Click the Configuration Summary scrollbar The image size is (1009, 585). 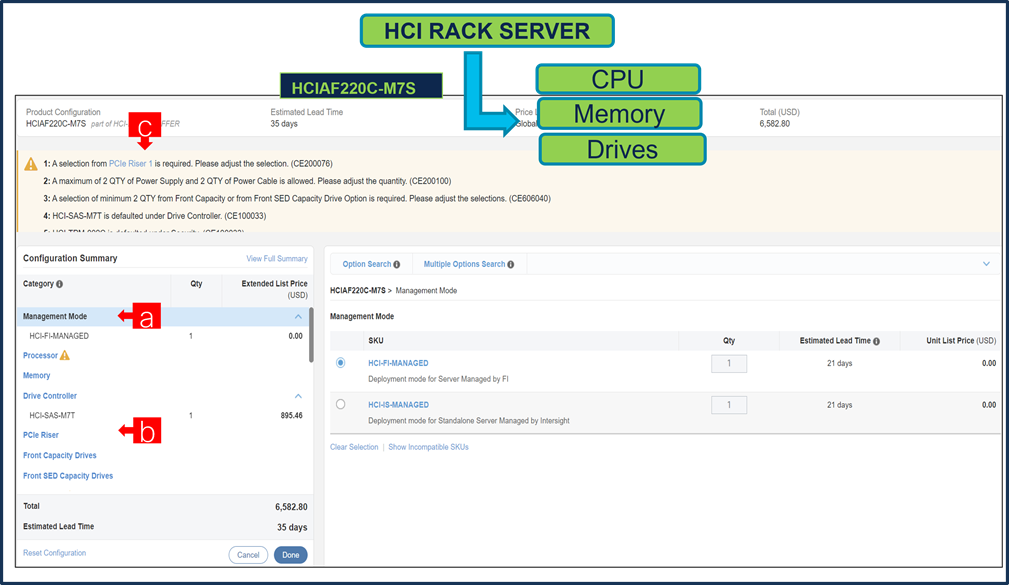[311, 335]
